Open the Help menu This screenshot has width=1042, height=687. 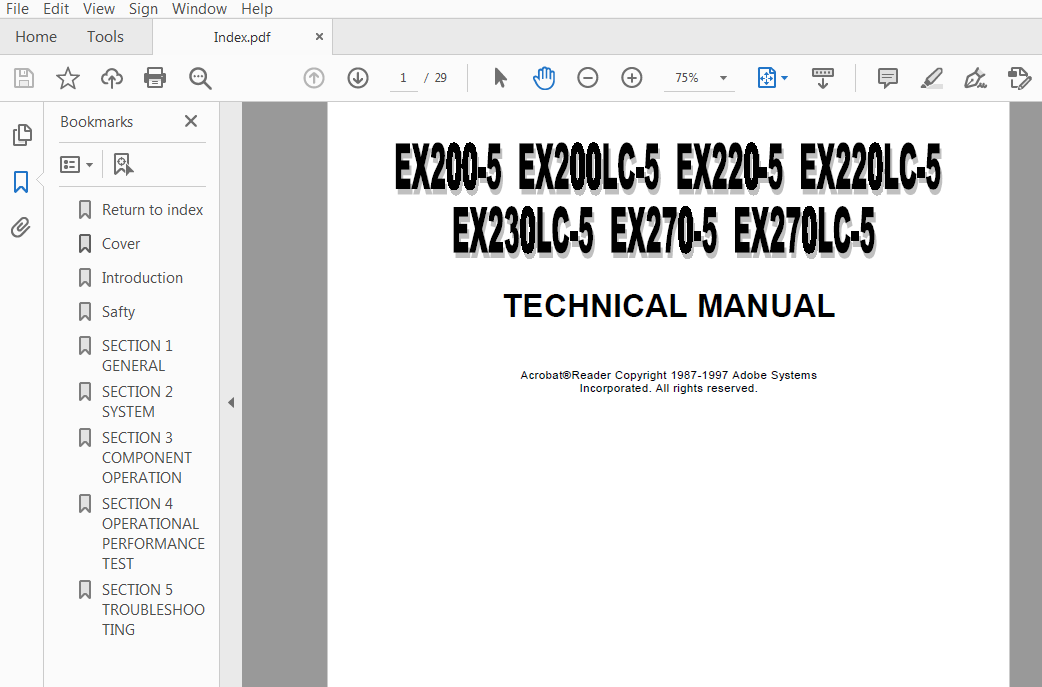[257, 9]
